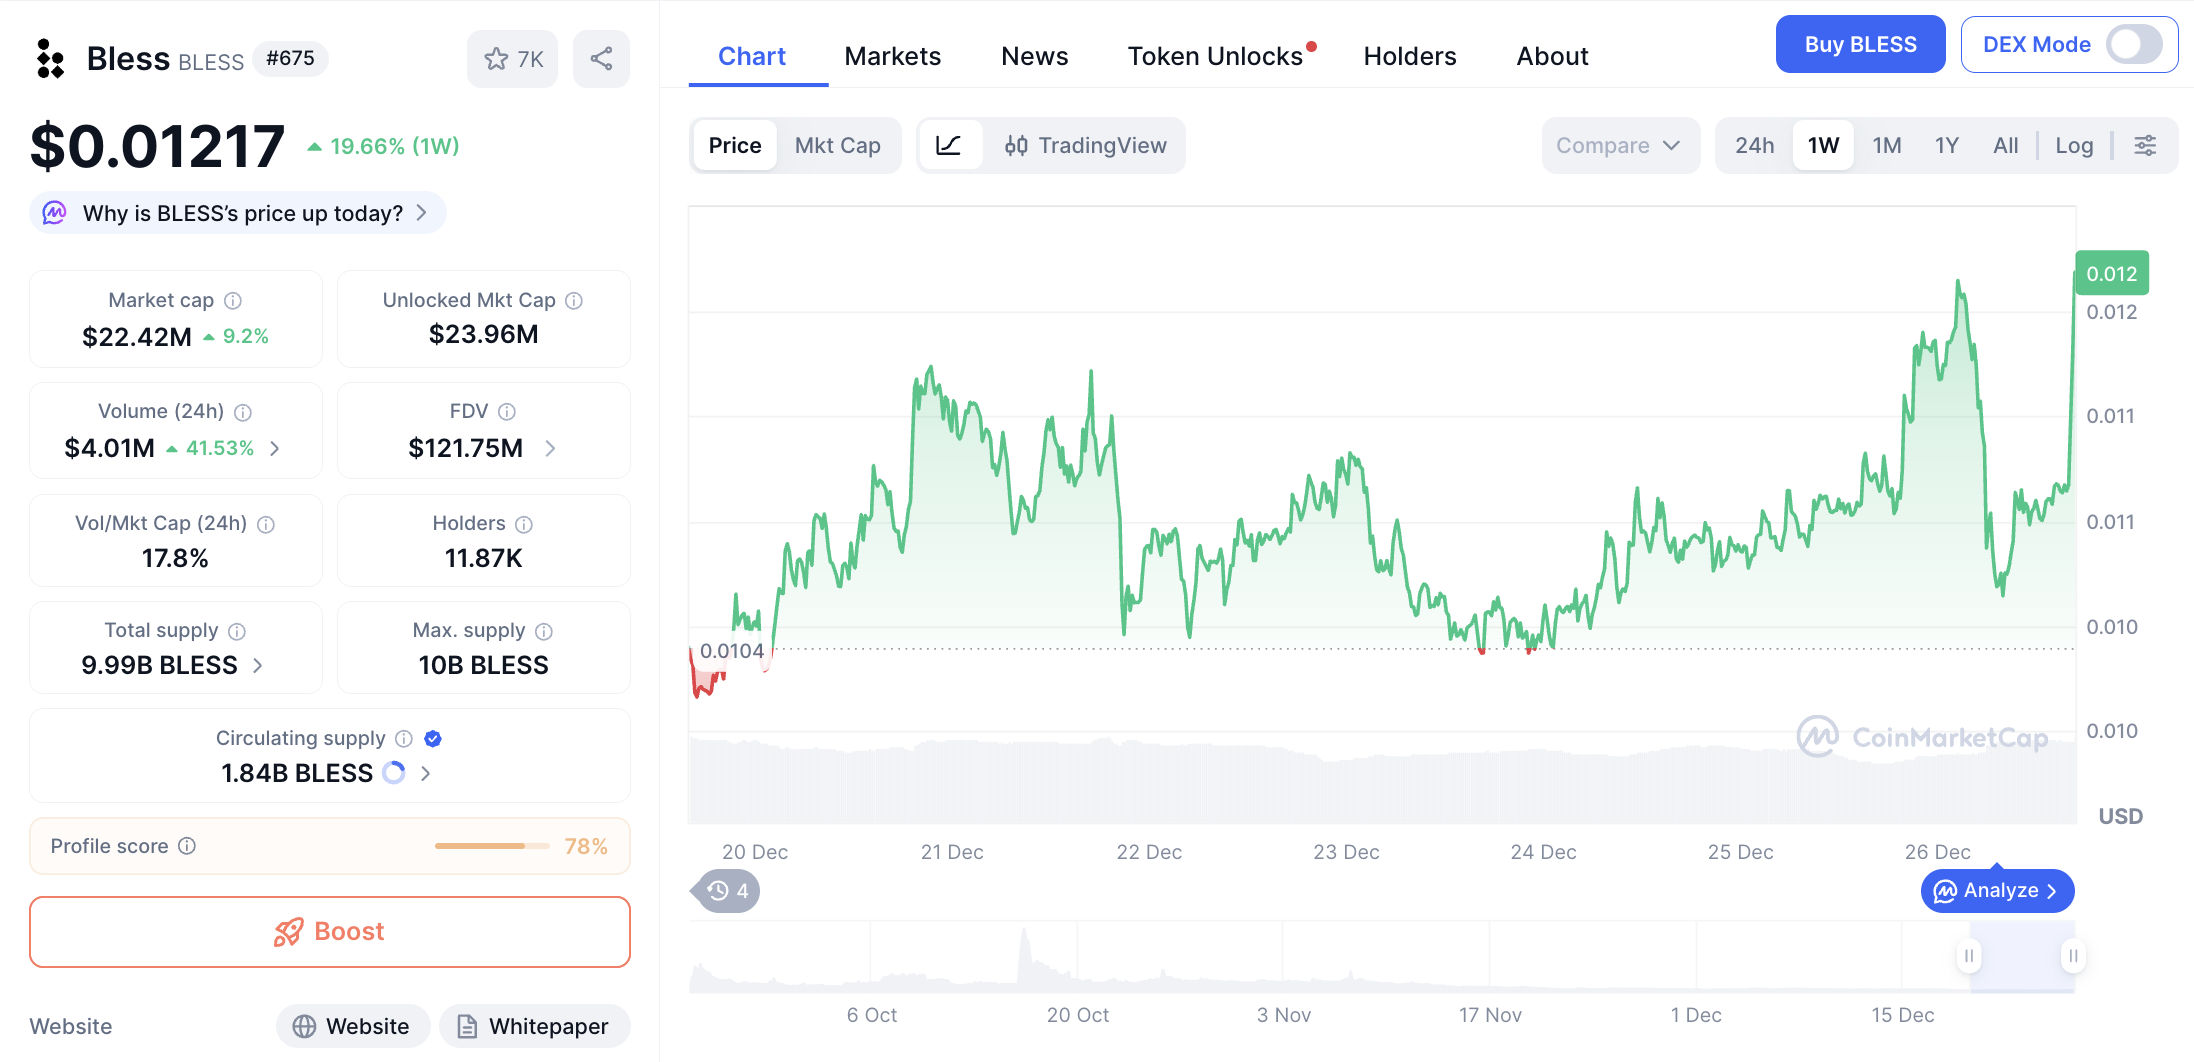The height and width of the screenshot is (1062, 2194).
Task: Expand FDV details chevron
Action: tap(550, 449)
